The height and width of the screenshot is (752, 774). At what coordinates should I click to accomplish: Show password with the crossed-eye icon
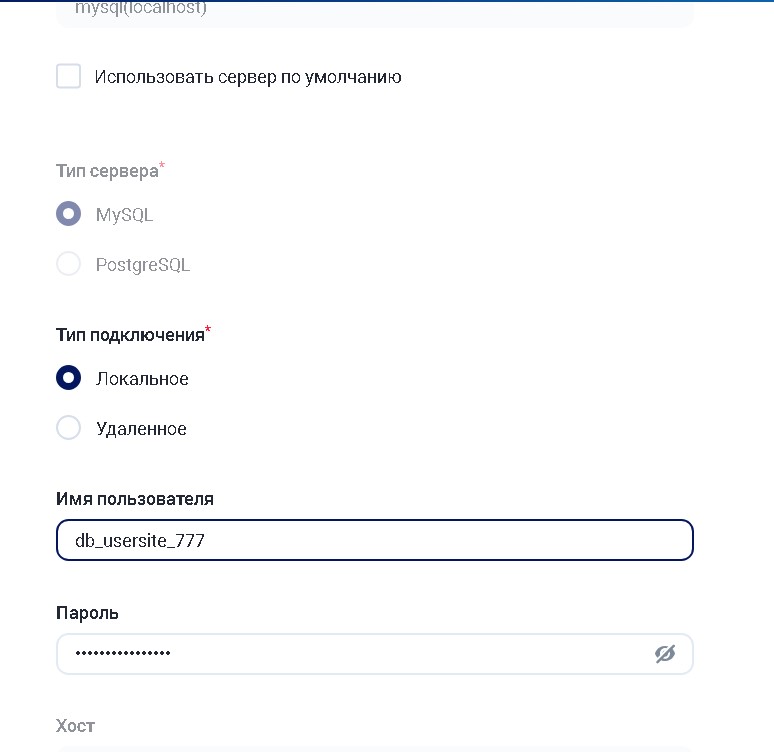665,654
